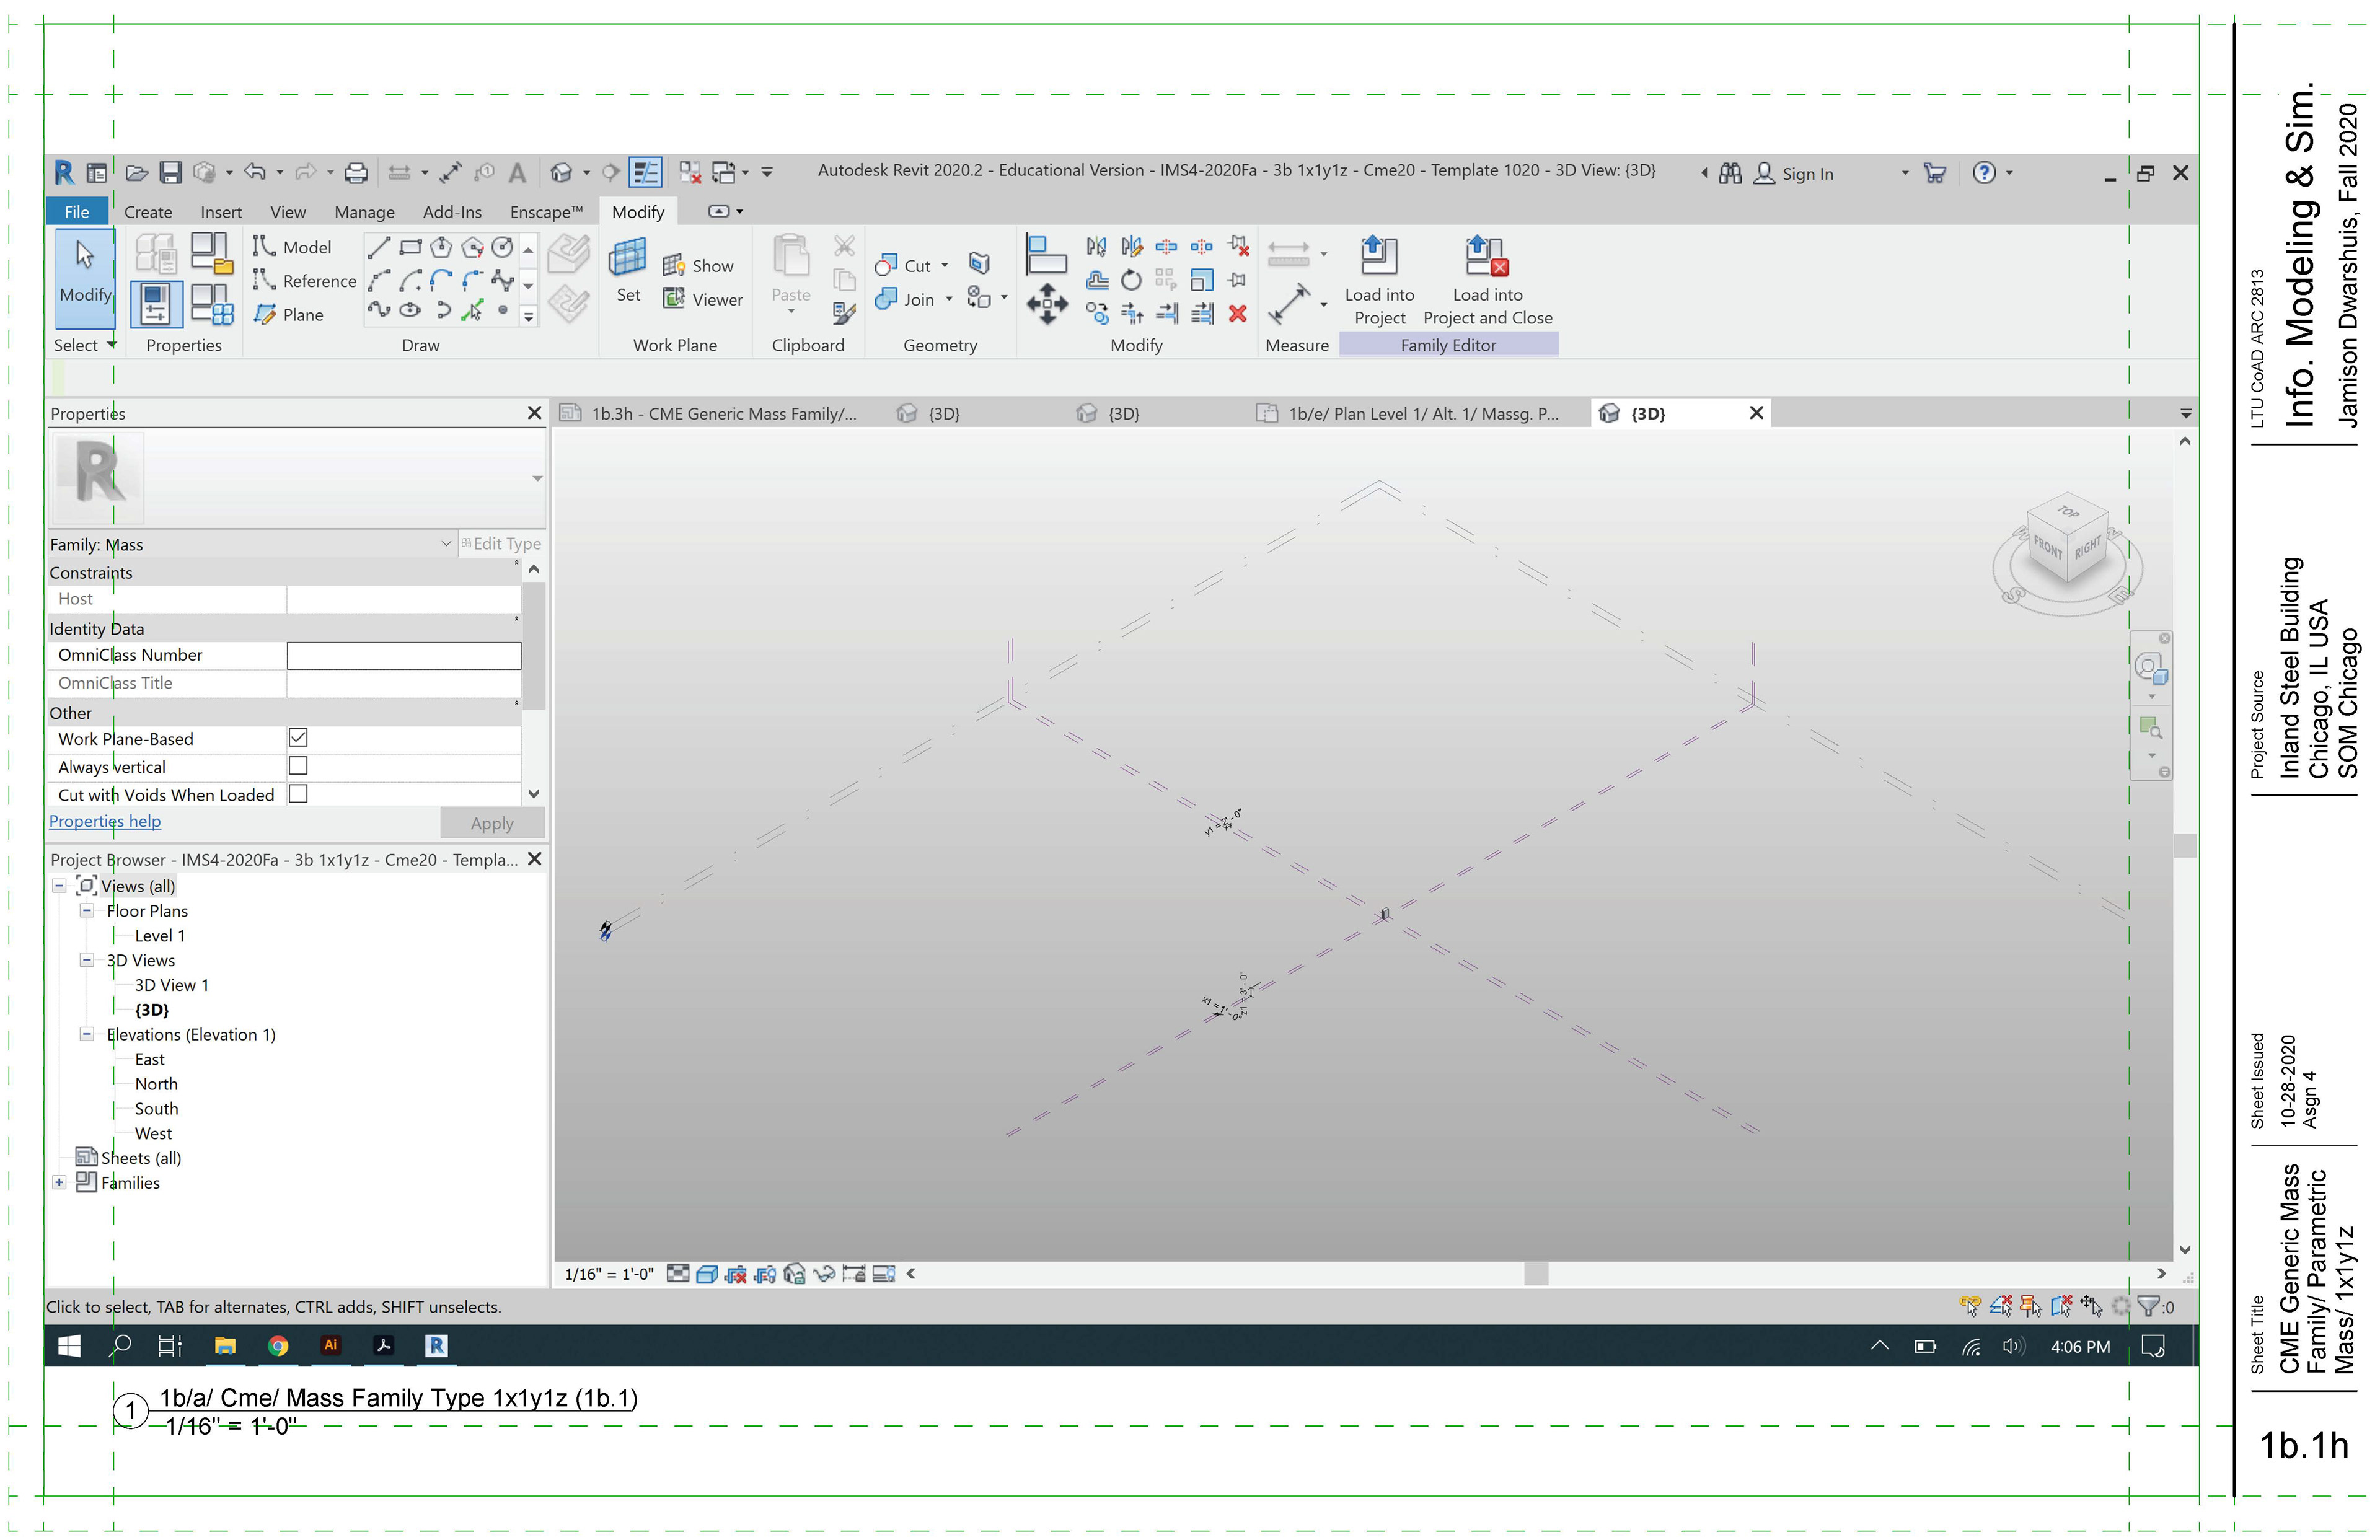Open Chrome from Windows taskbar

pyautogui.click(x=278, y=1346)
